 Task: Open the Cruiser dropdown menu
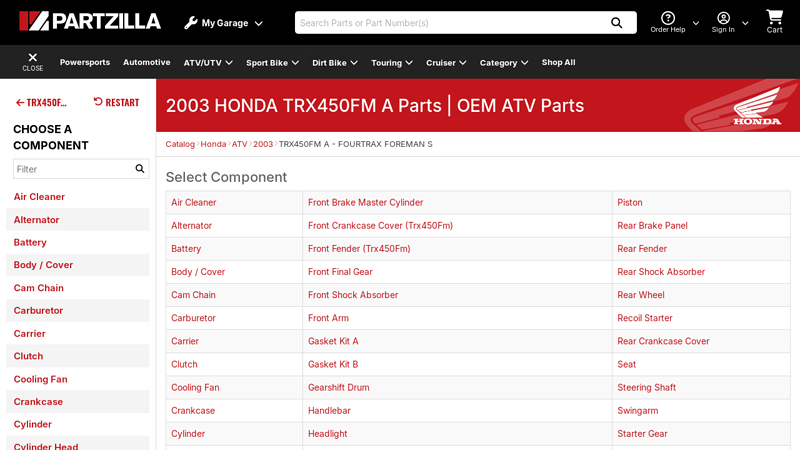446,63
